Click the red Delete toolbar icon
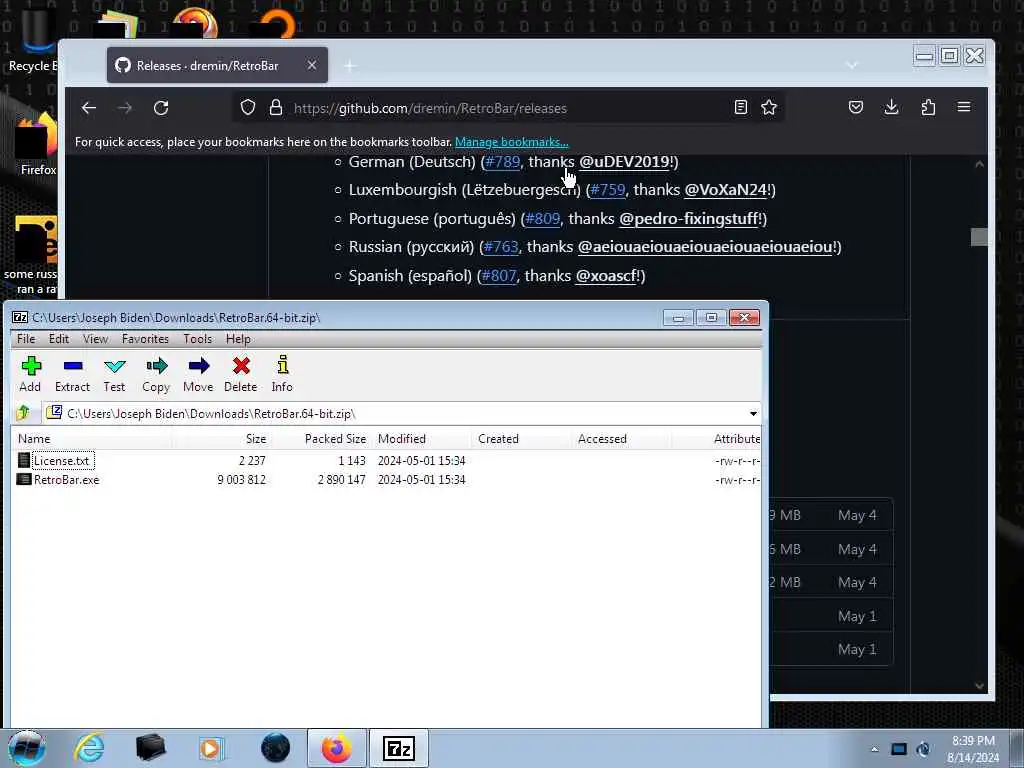Image resolution: width=1024 pixels, height=768 pixels. (241, 374)
